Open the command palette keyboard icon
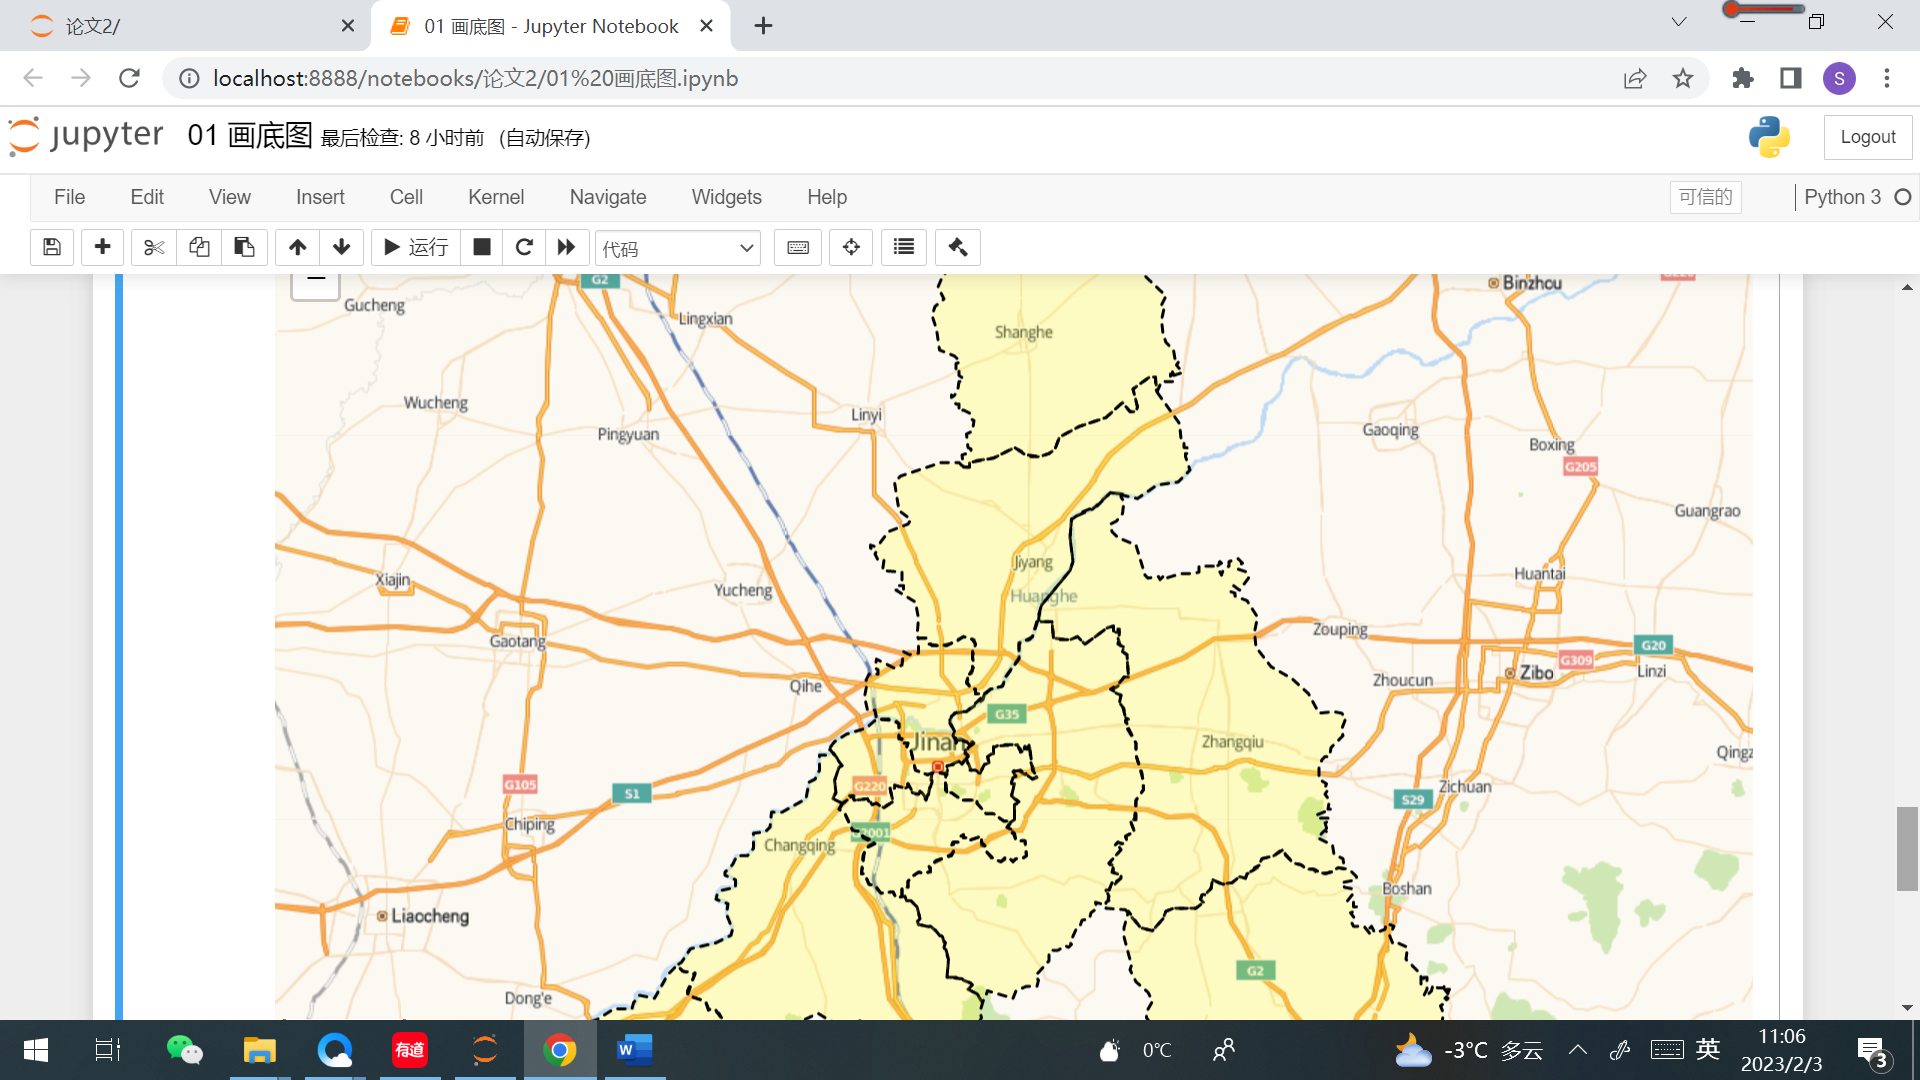The image size is (1920, 1080). coord(798,247)
